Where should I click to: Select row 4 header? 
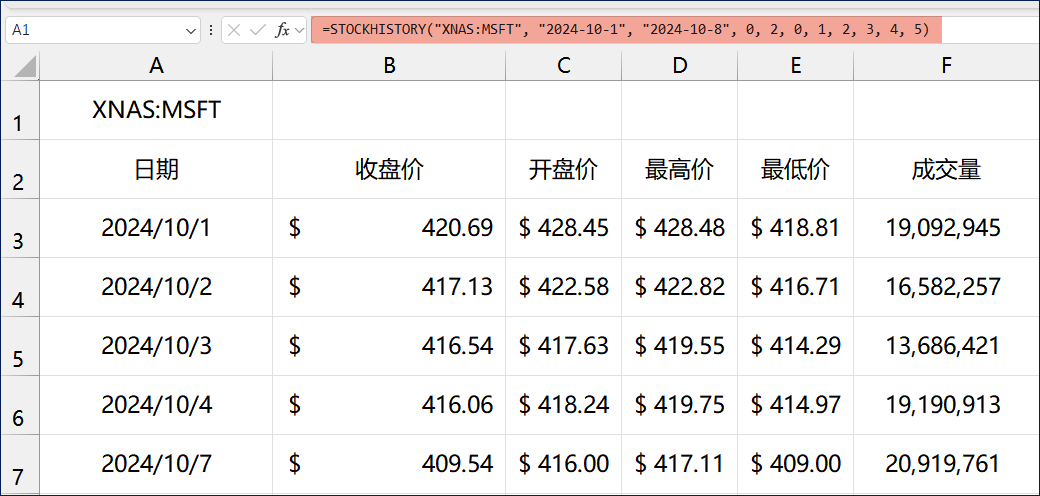tap(20, 288)
